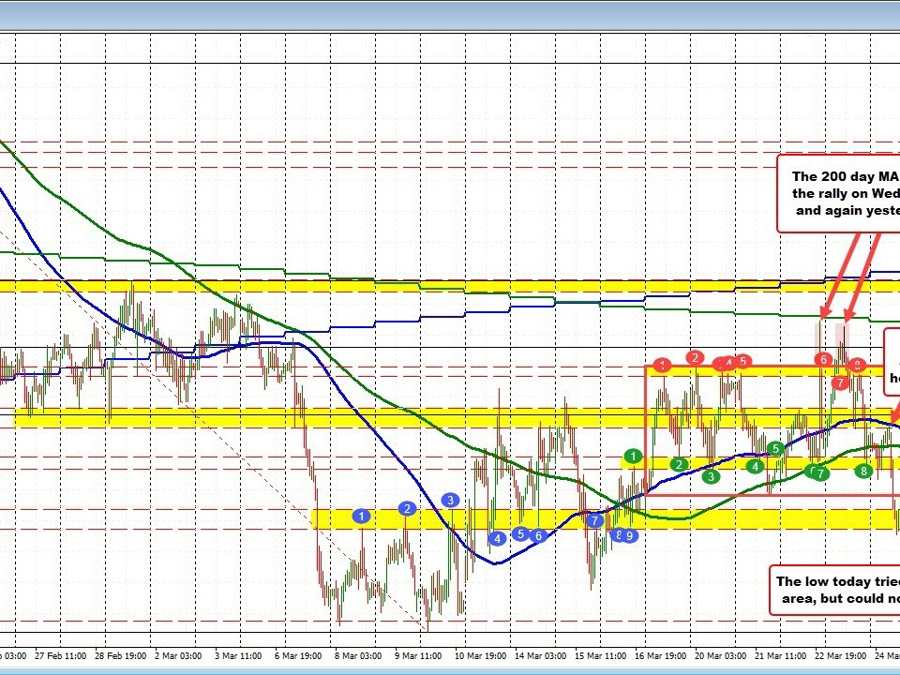Select the red marker 2 above the resistance band
900x675 pixels.
[695, 357]
